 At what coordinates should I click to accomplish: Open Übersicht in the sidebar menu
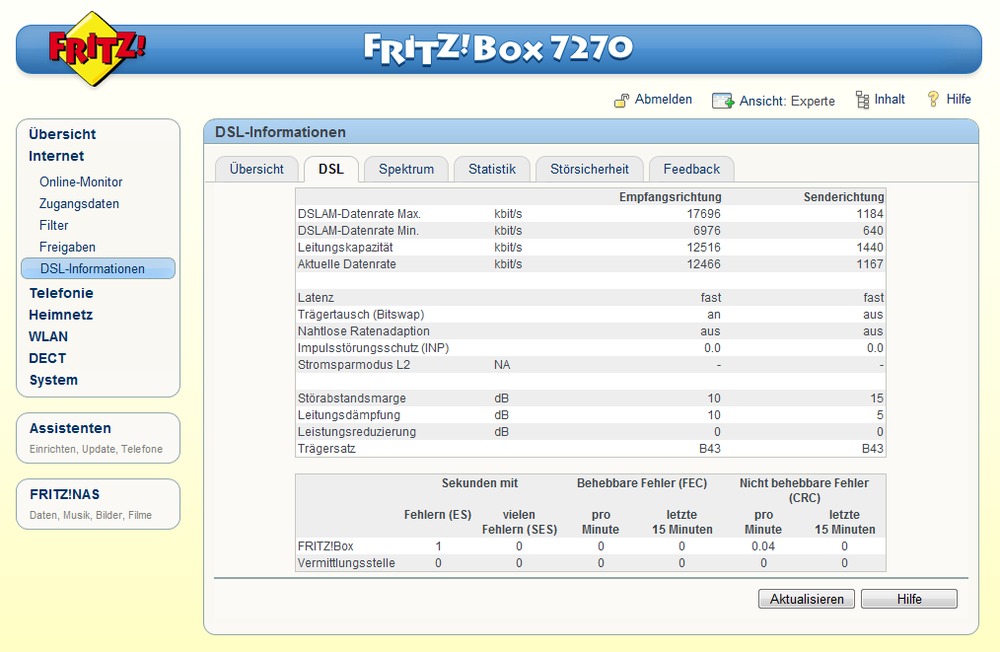[62, 134]
